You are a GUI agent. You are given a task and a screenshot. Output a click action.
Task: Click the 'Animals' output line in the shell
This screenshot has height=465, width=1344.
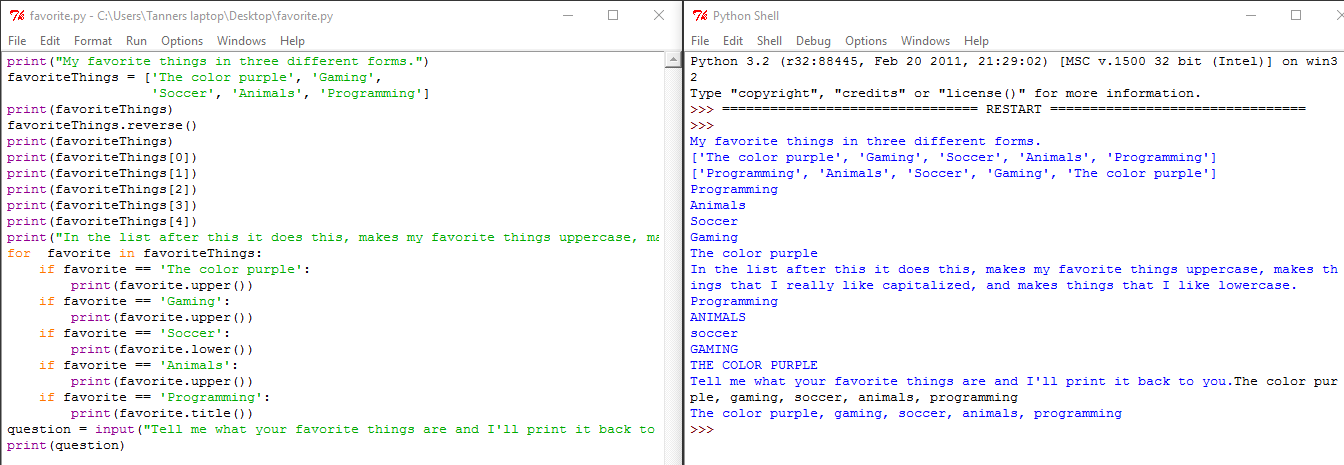[718, 205]
